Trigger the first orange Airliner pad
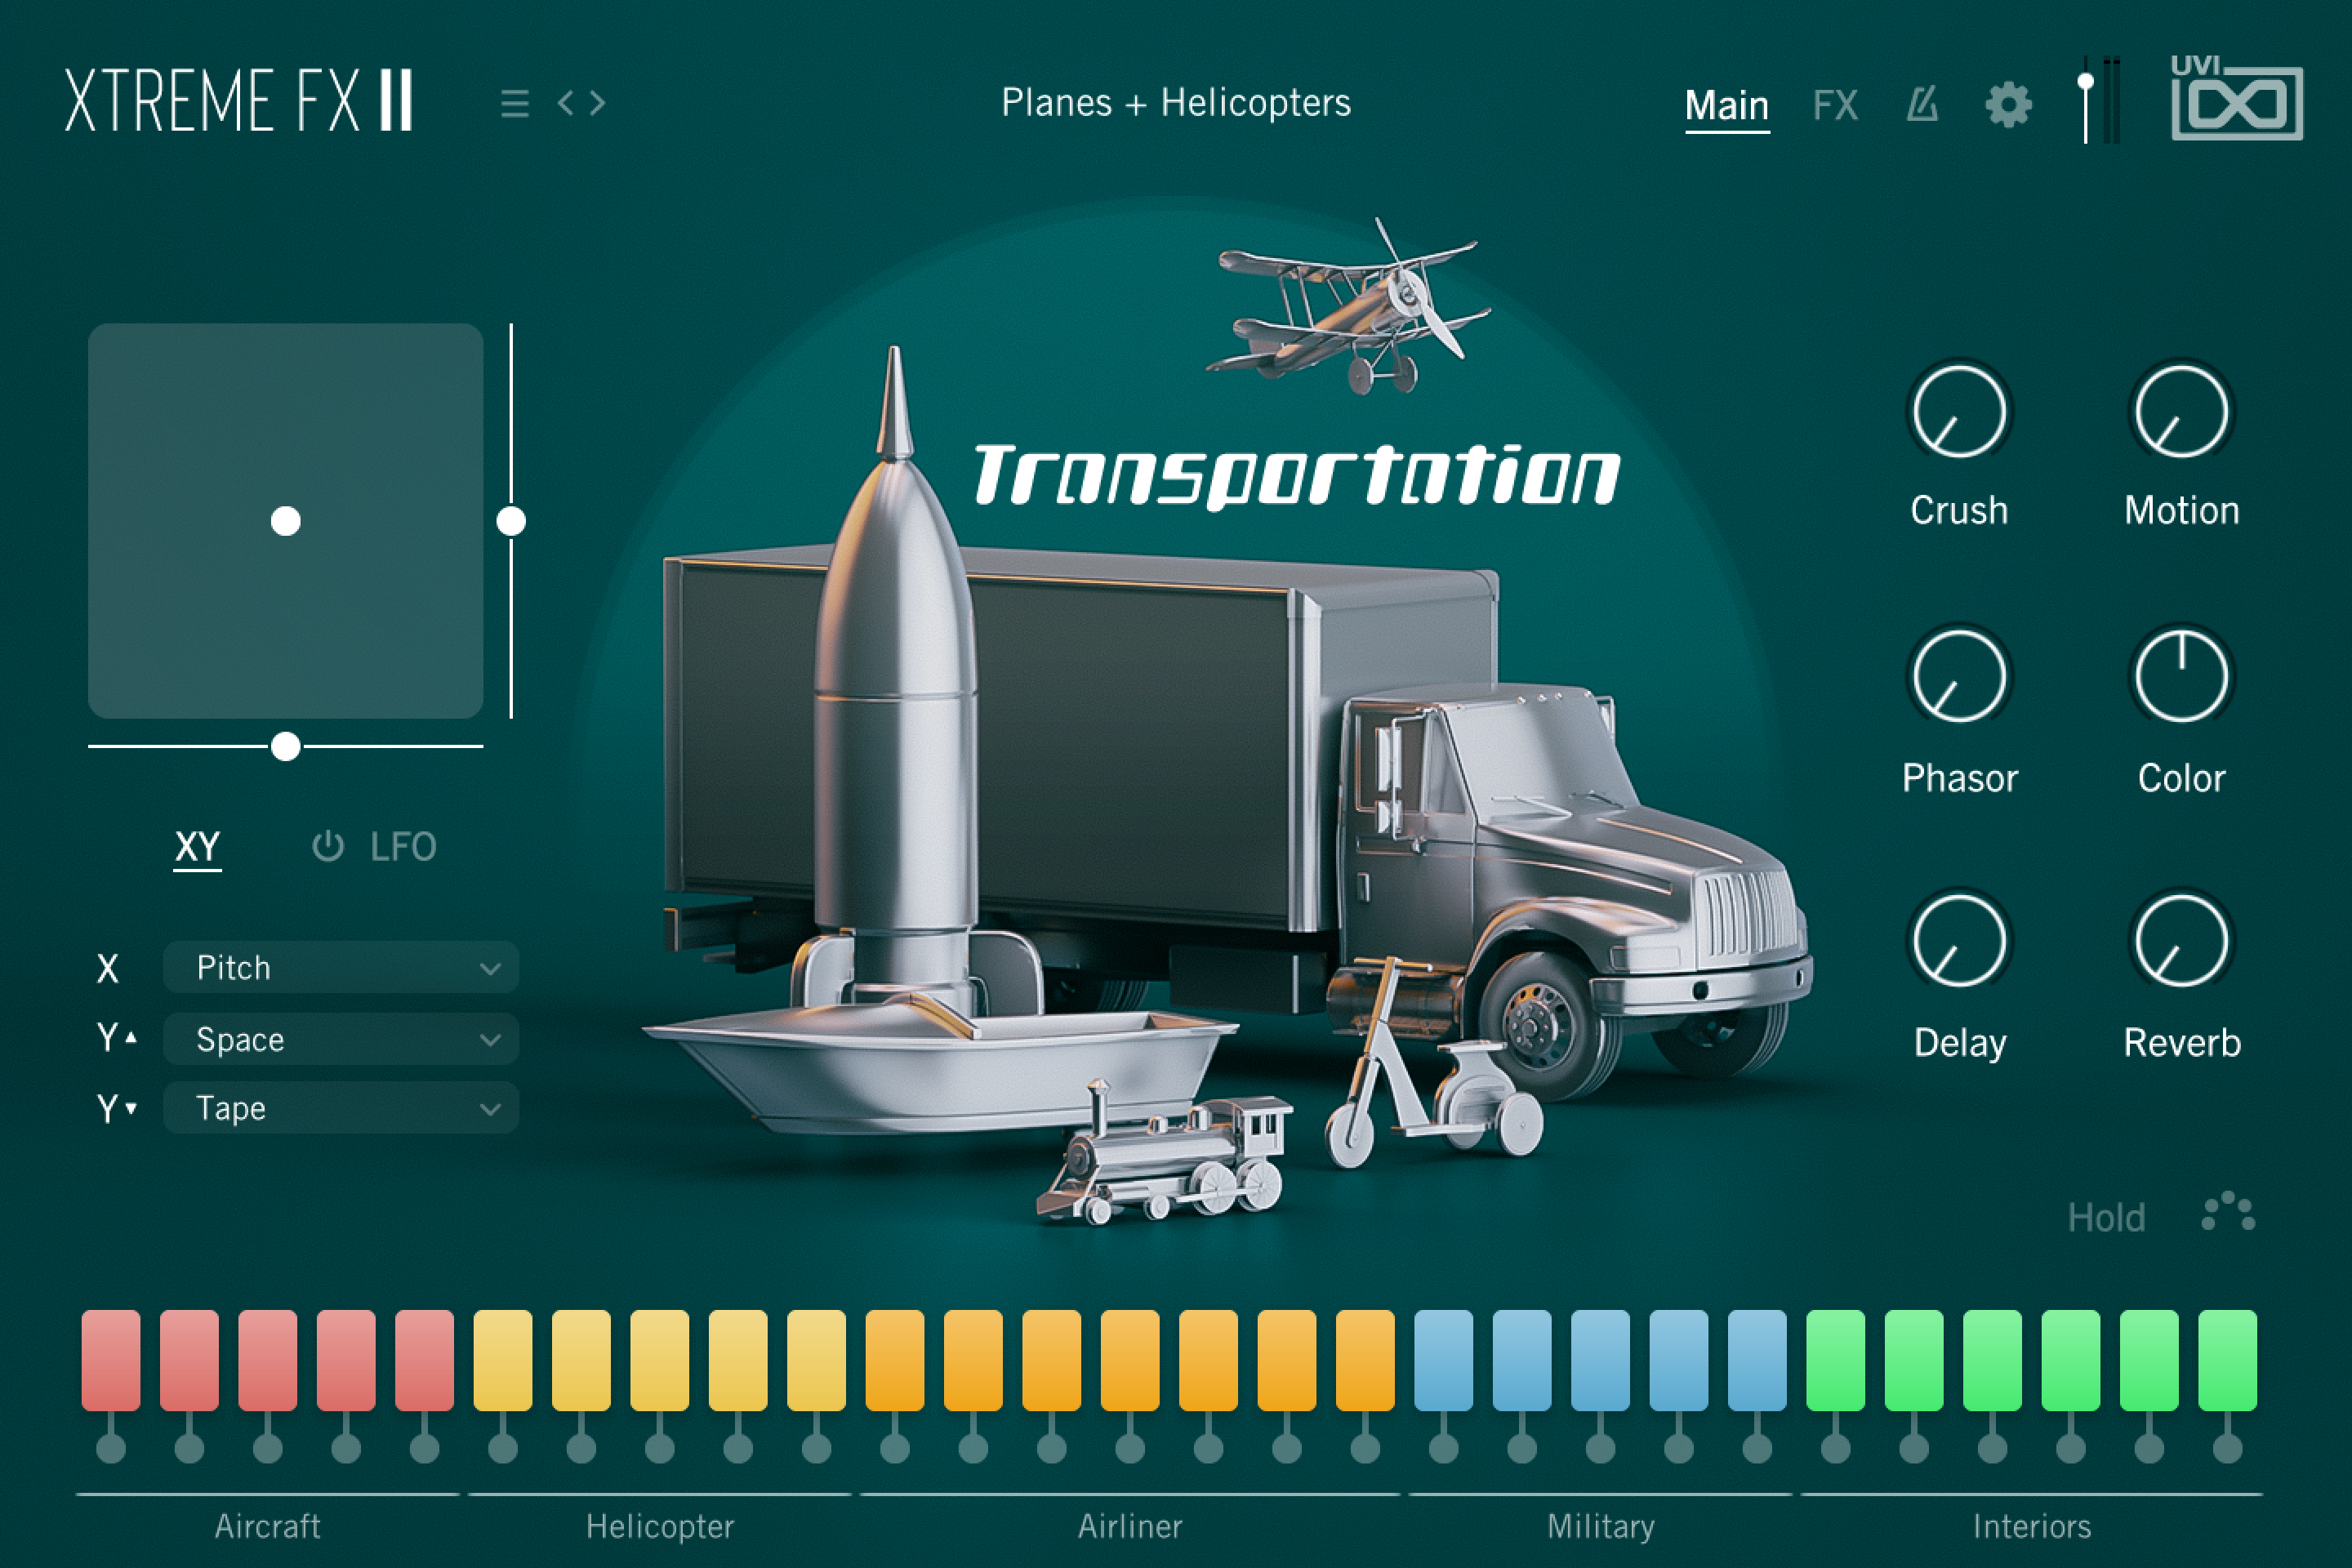 [895, 1360]
